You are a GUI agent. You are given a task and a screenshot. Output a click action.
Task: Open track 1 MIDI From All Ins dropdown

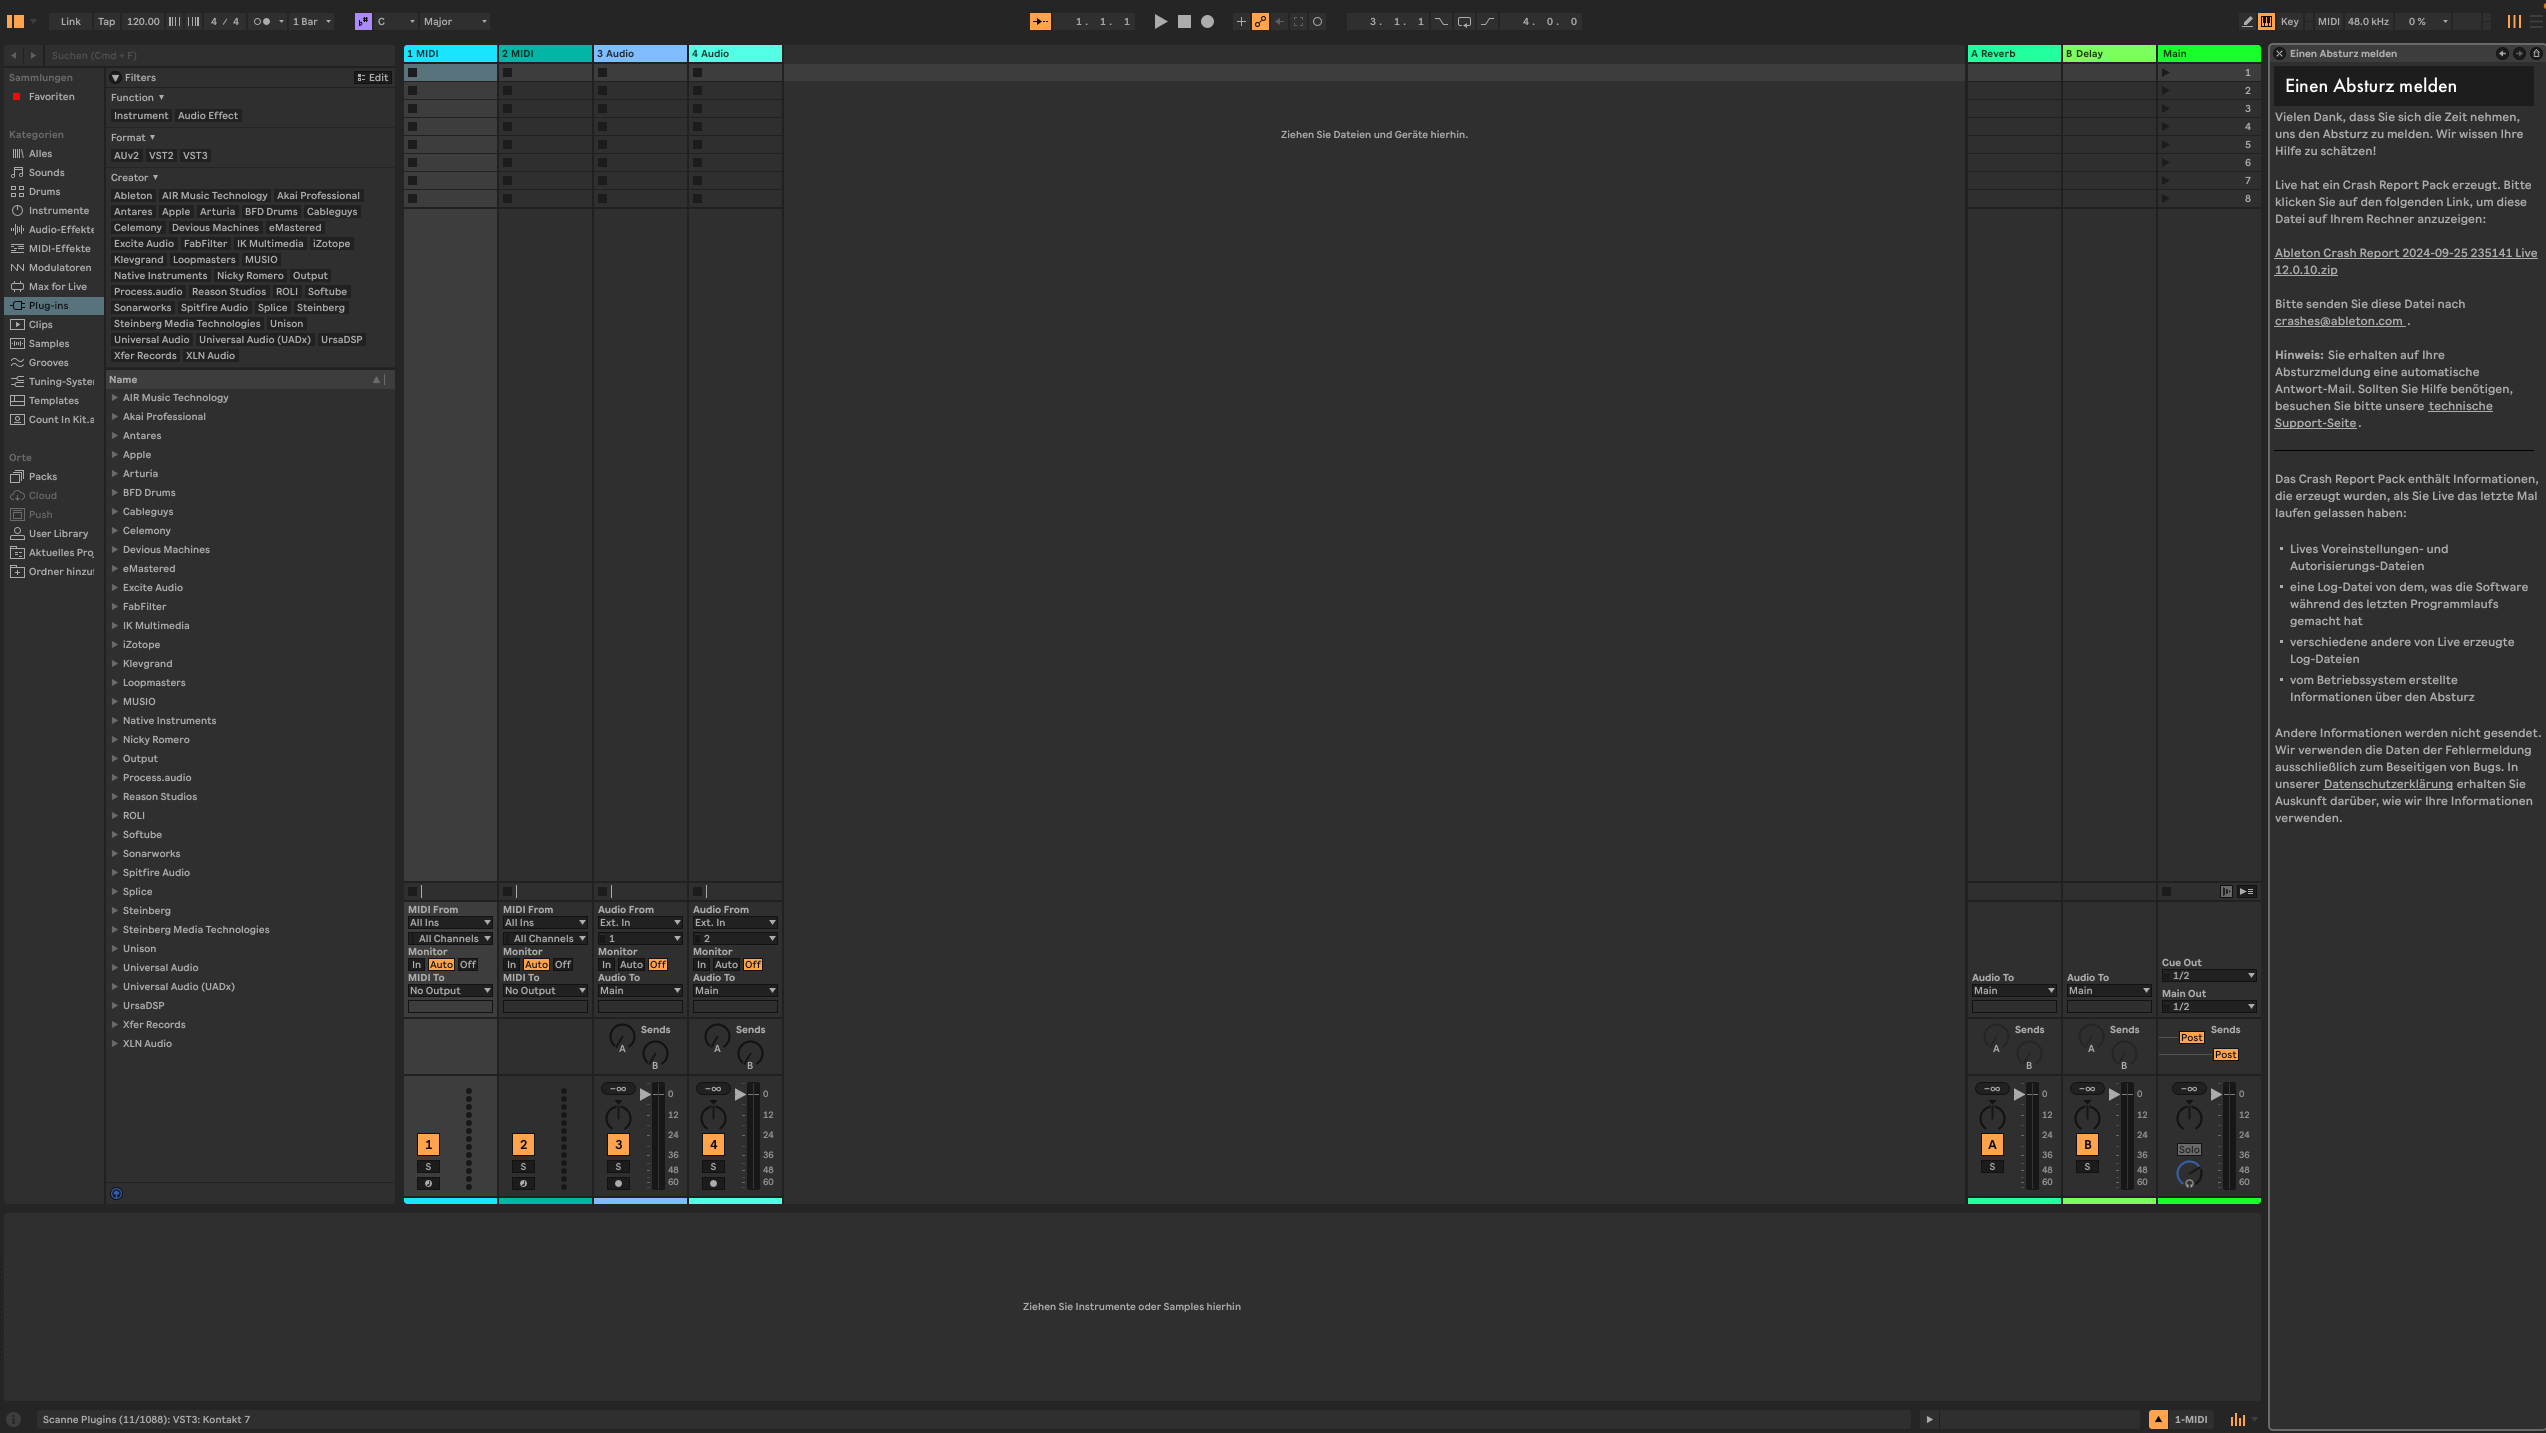(450, 922)
